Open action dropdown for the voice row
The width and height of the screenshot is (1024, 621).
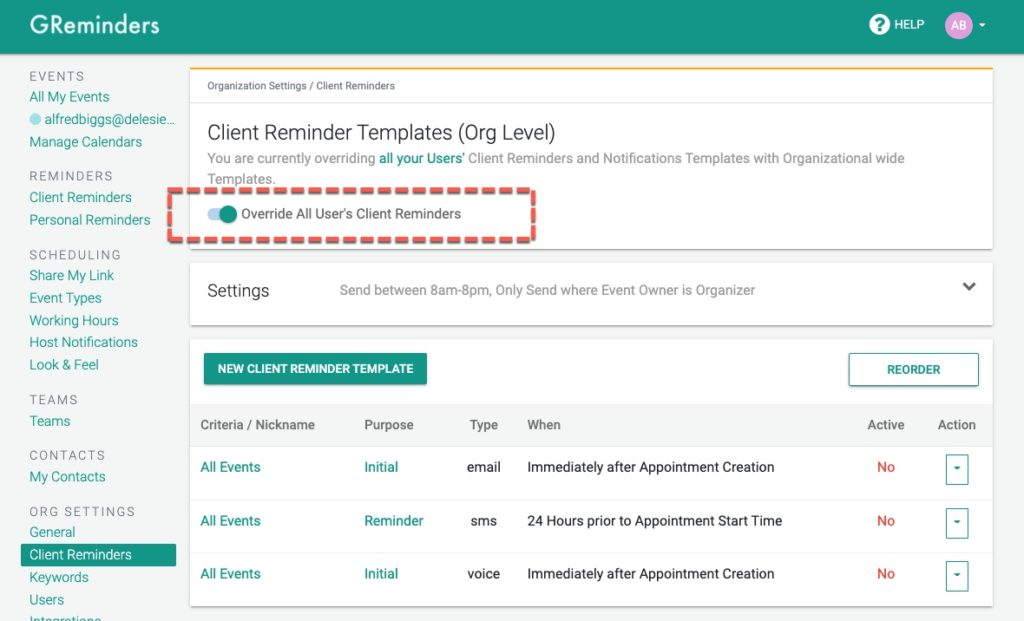click(957, 575)
